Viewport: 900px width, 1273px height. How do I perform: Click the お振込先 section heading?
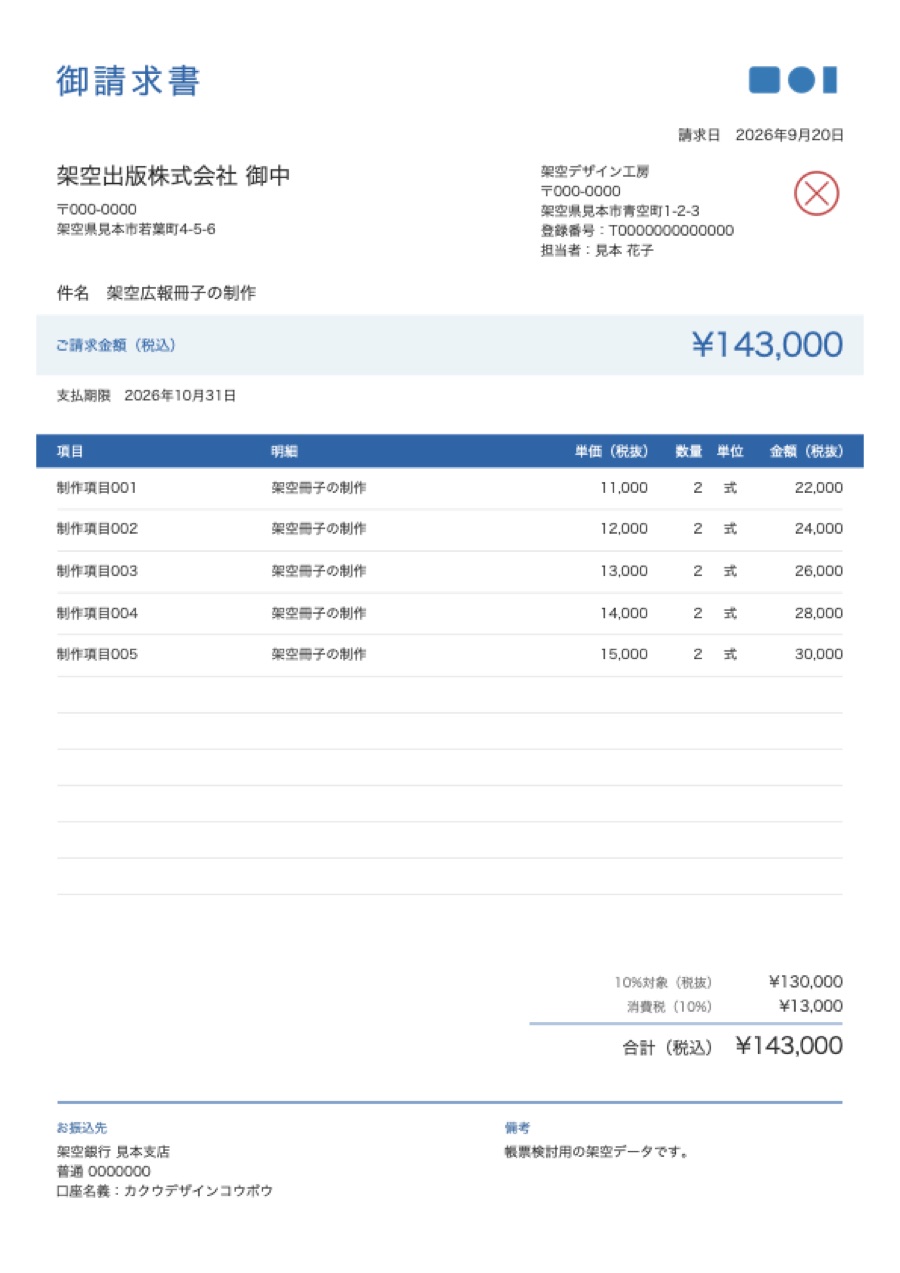click(x=82, y=1128)
